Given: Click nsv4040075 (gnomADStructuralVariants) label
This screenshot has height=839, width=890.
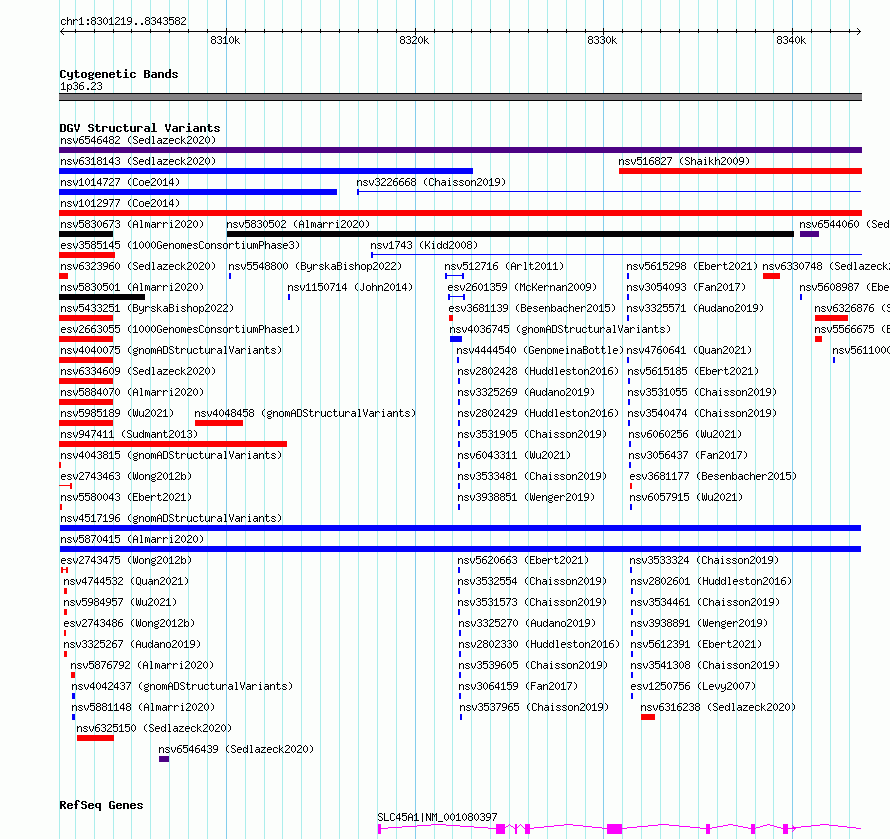Looking at the screenshot, I should [x=171, y=350].
